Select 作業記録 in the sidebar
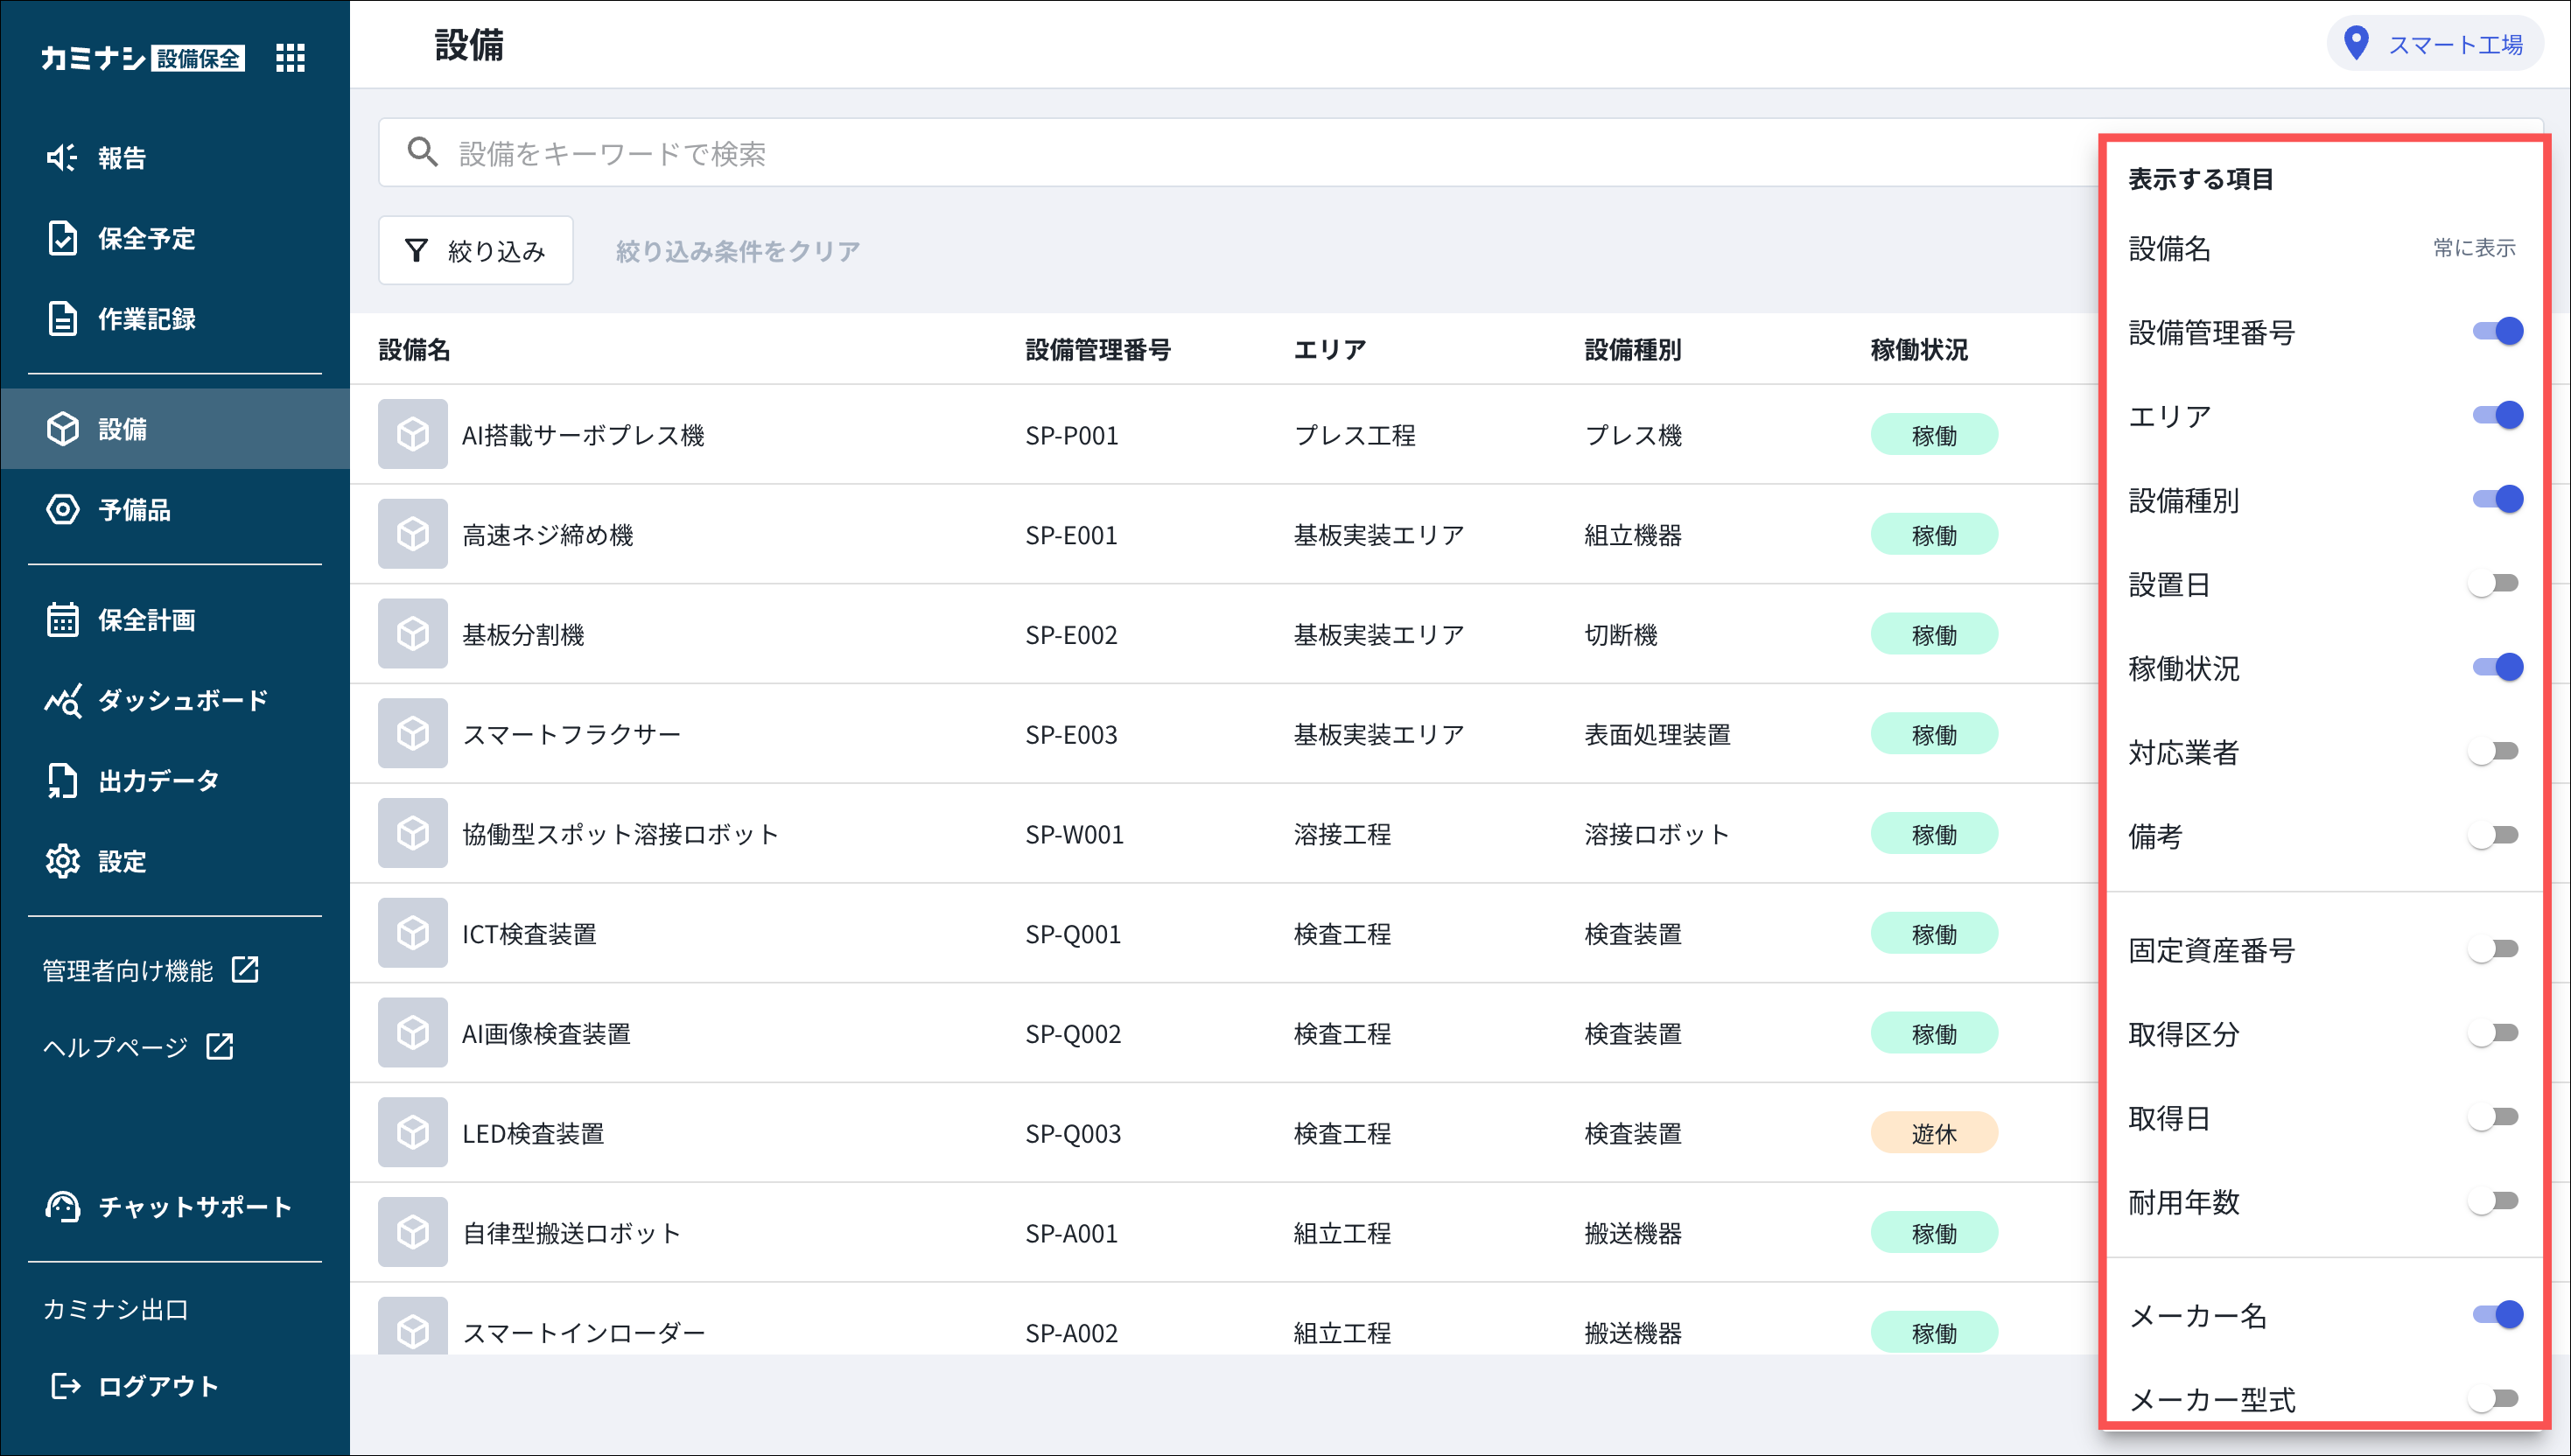The height and width of the screenshot is (1456, 2571). tap(146, 319)
